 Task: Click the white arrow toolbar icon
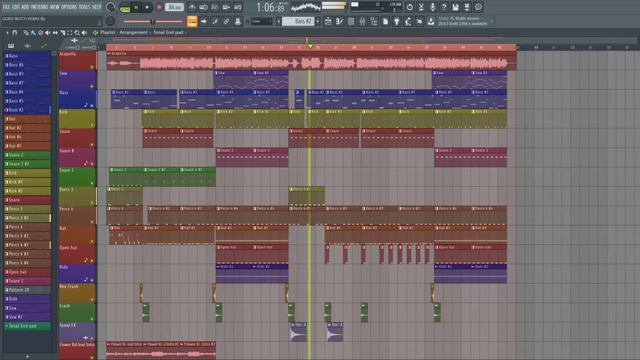(204, 21)
